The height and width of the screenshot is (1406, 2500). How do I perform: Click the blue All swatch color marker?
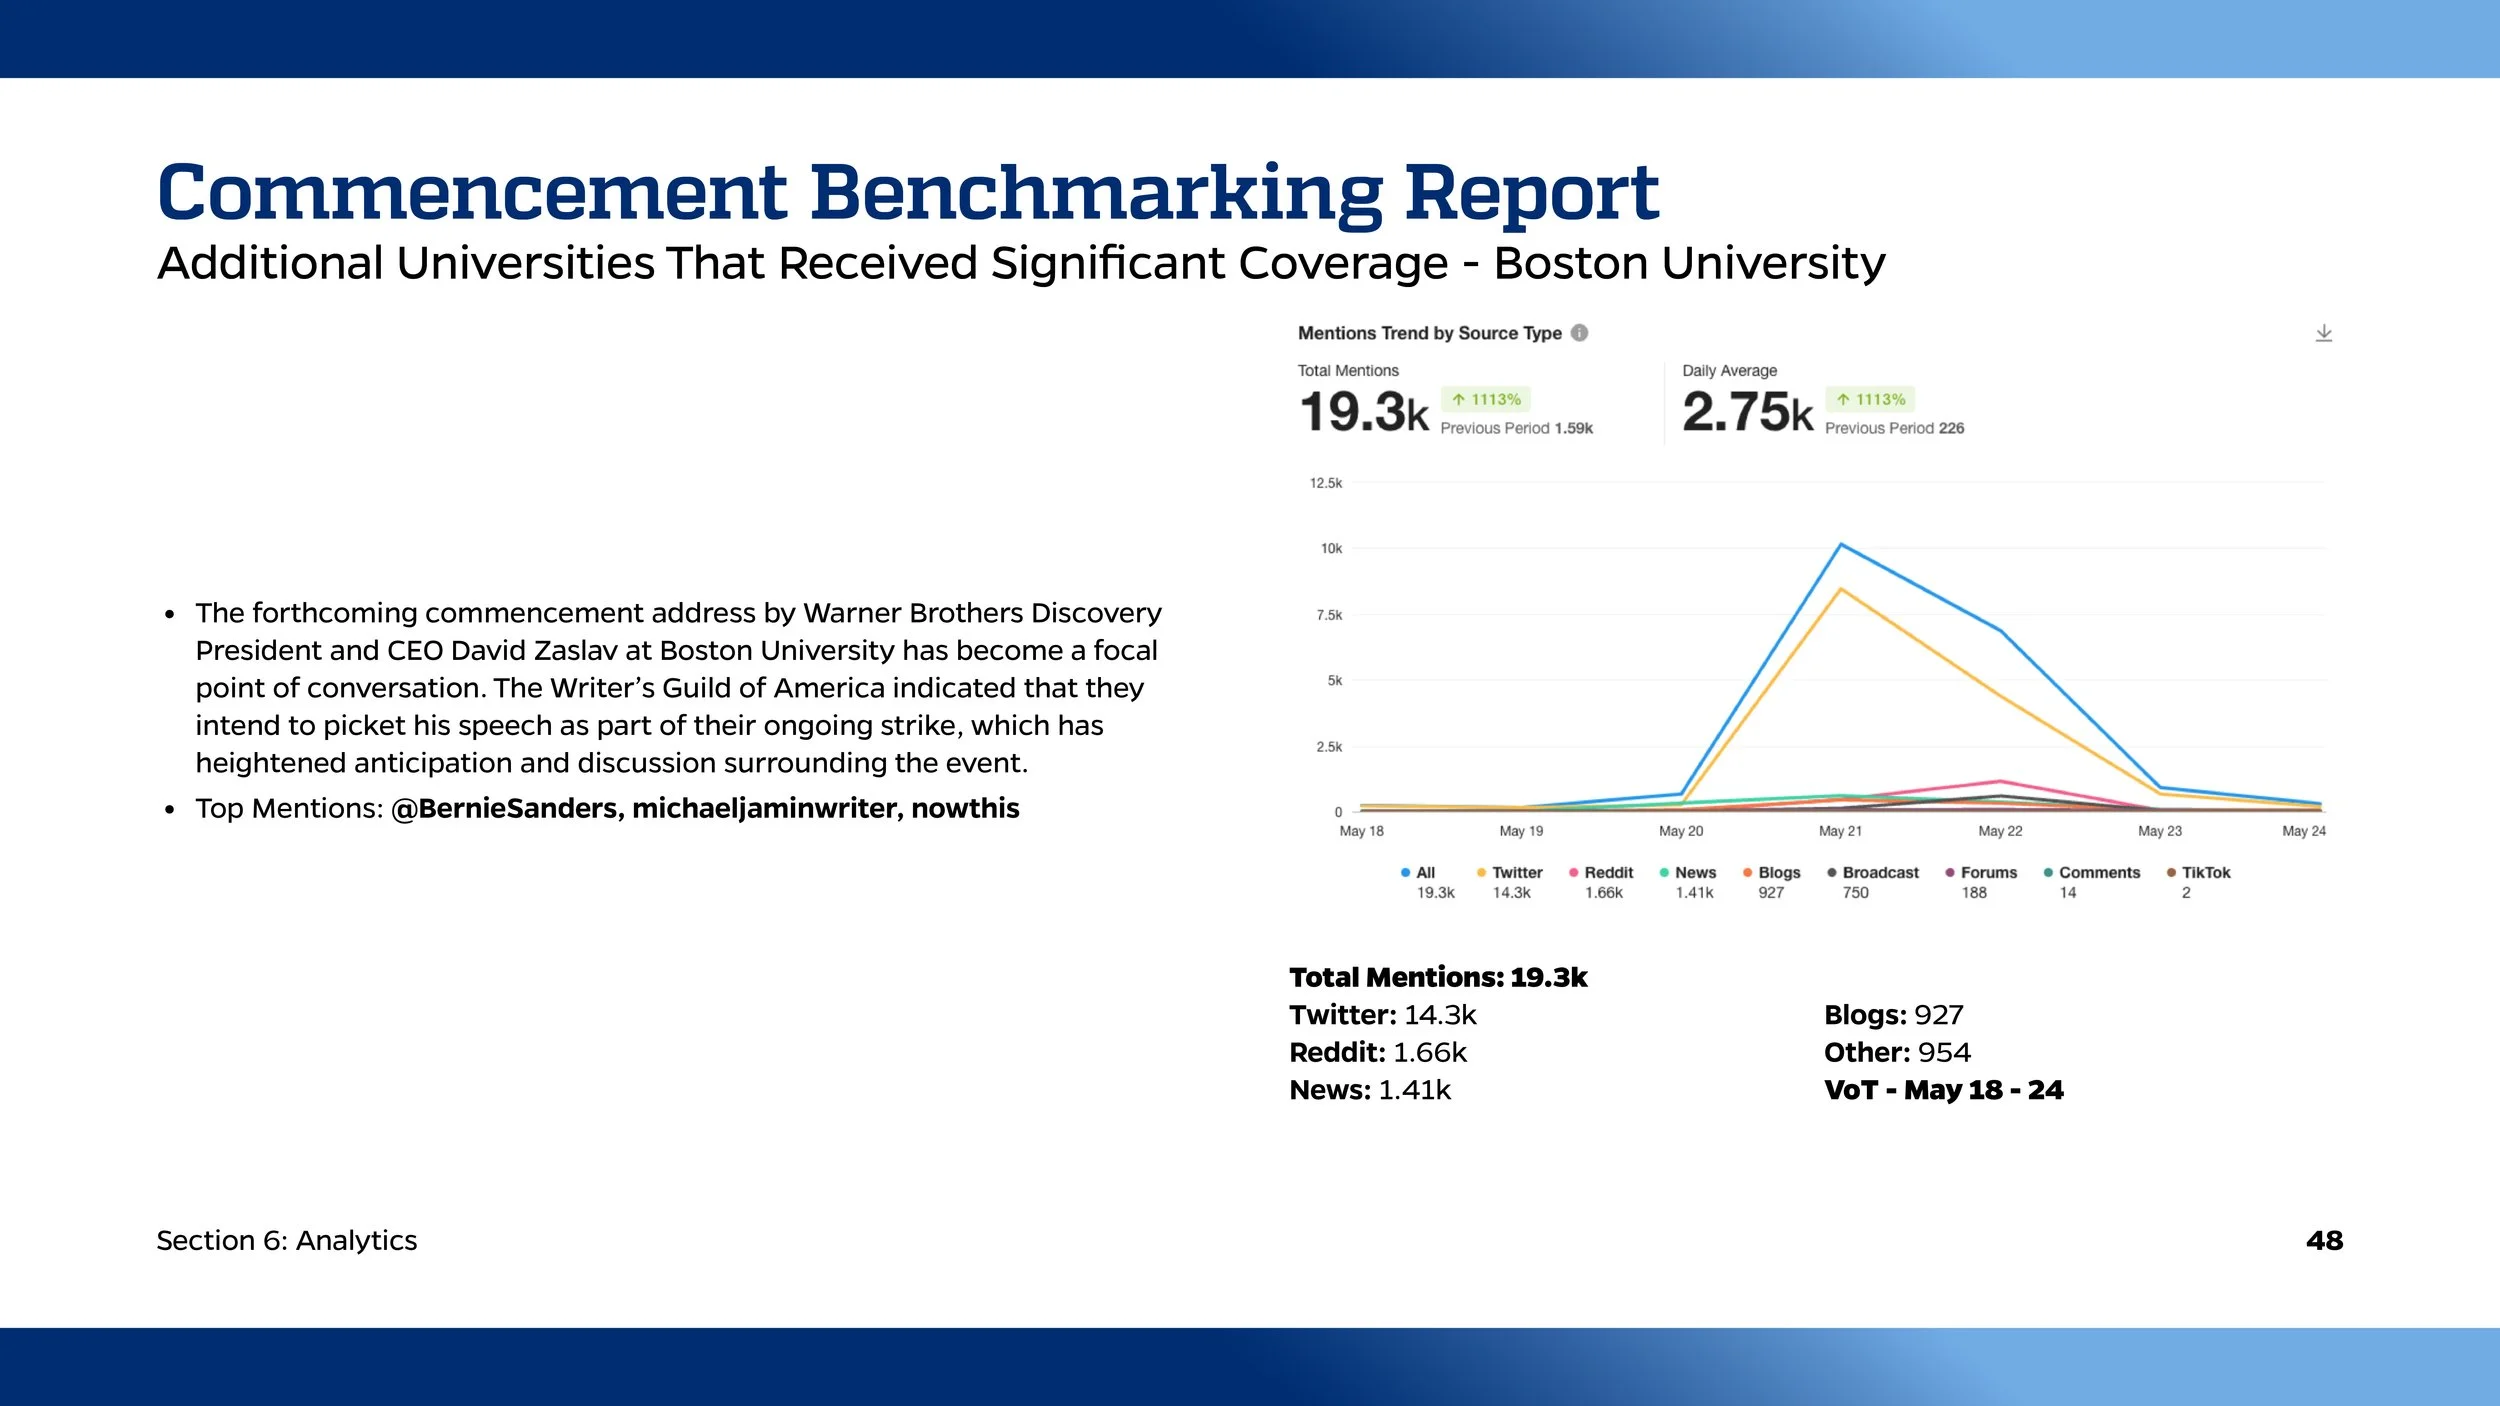pos(1404,871)
